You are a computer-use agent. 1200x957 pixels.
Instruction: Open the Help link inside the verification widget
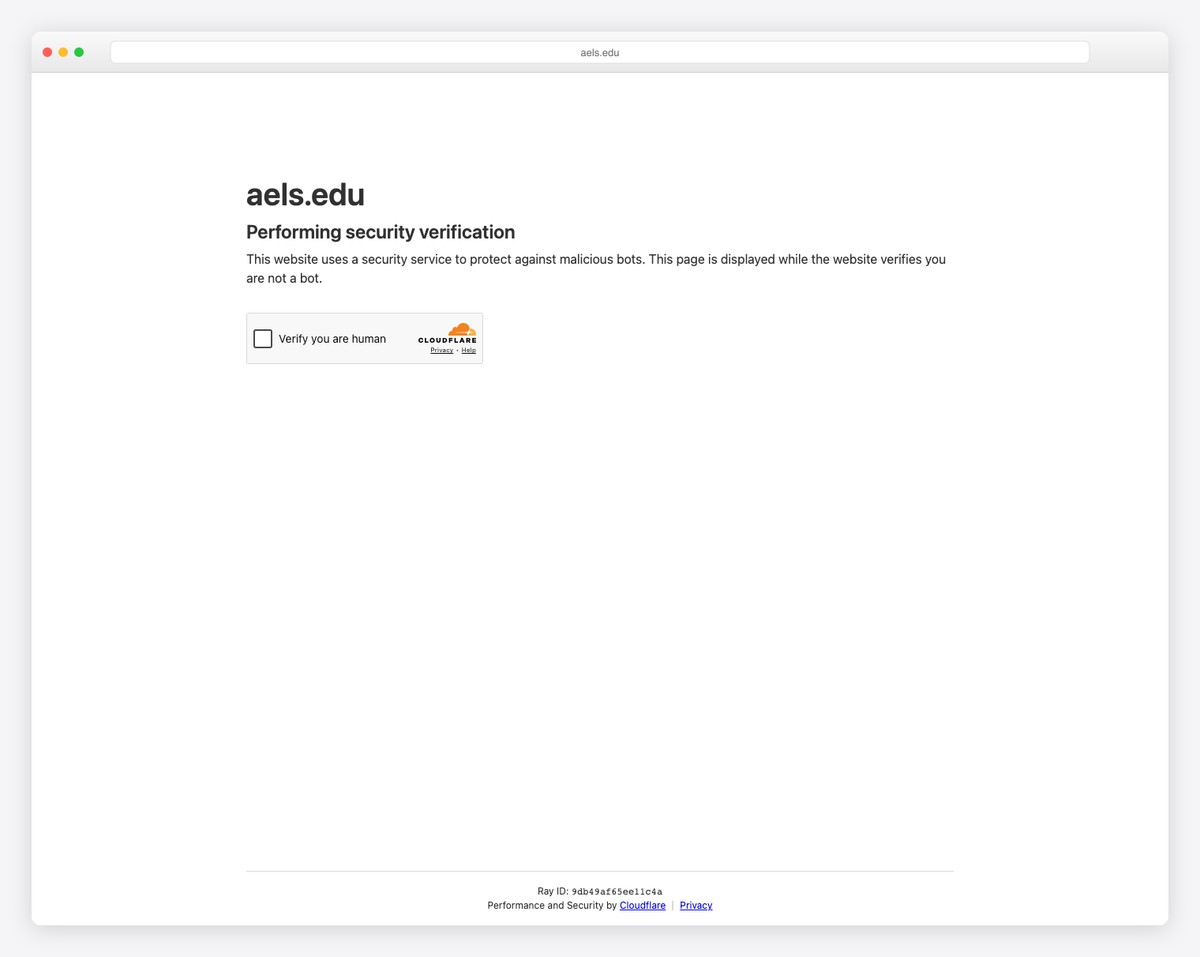469,351
